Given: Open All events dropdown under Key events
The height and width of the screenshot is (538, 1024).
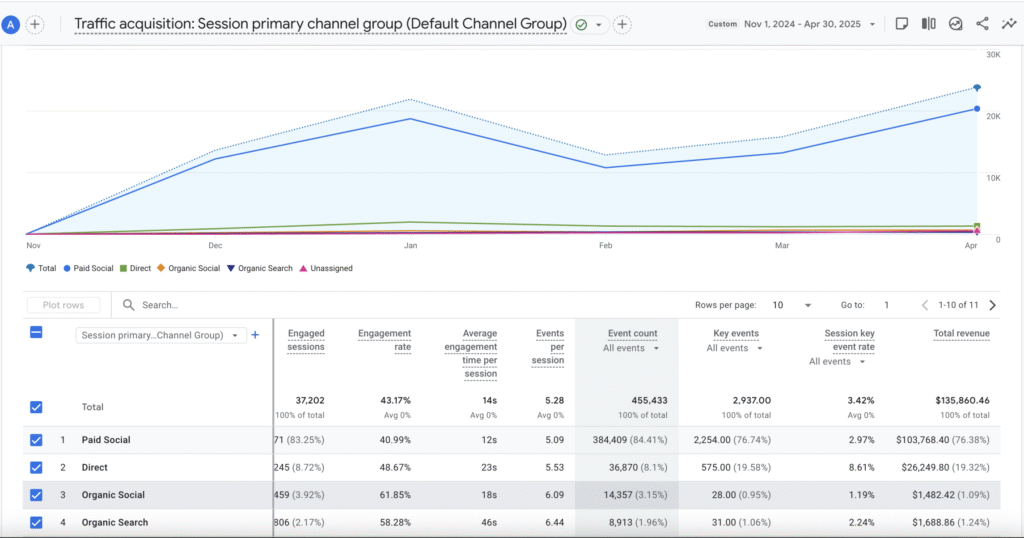Looking at the screenshot, I should pos(734,348).
